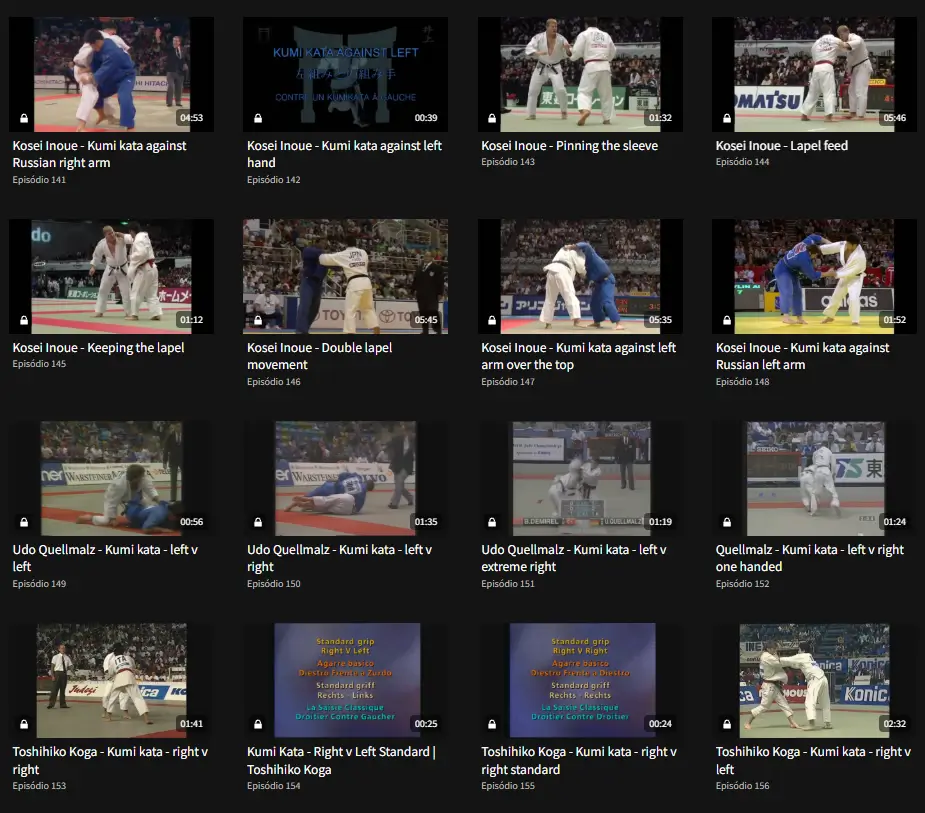Click lock icon on Russian left arm thumbnail
This screenshot has width=925, height=813.
(727, 320)
